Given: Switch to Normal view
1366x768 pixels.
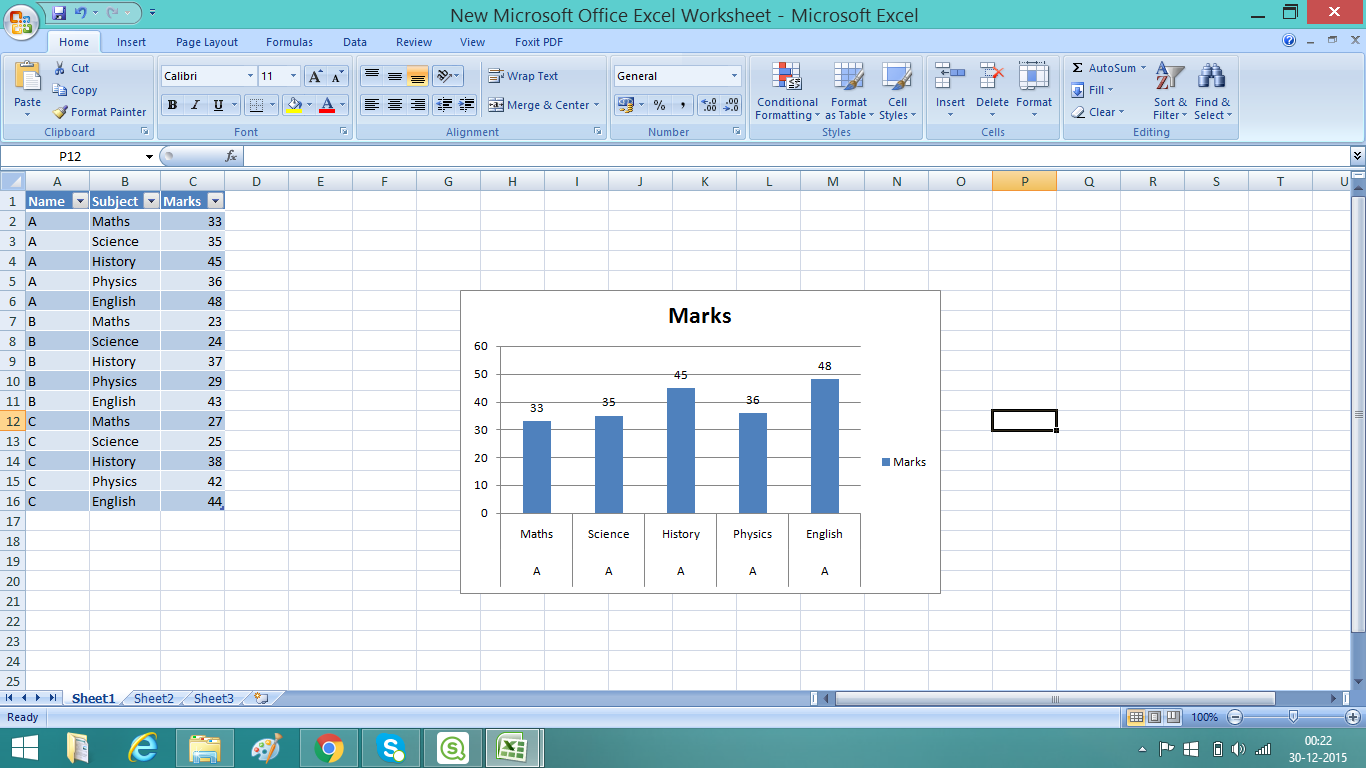Looking at the screenshot, I should 1136,717.
